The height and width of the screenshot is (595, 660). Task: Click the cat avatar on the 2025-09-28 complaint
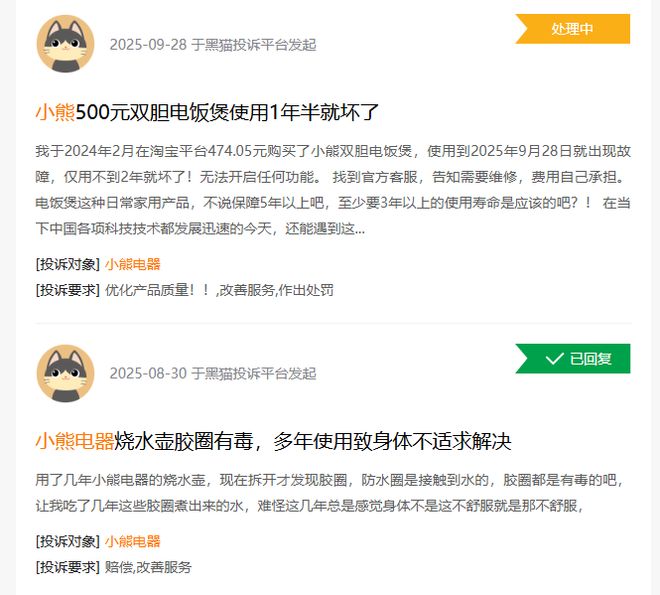point(65,44)
